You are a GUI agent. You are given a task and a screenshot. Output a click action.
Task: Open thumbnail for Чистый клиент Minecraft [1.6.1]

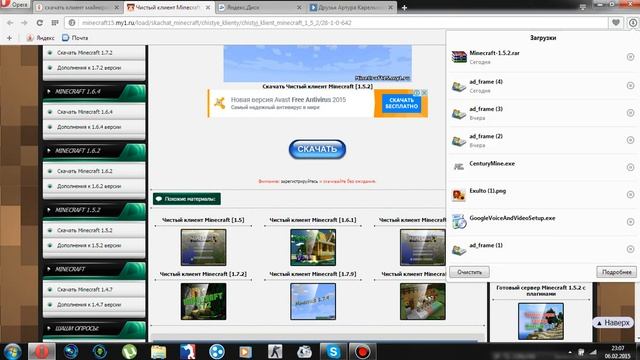point(313,247)
